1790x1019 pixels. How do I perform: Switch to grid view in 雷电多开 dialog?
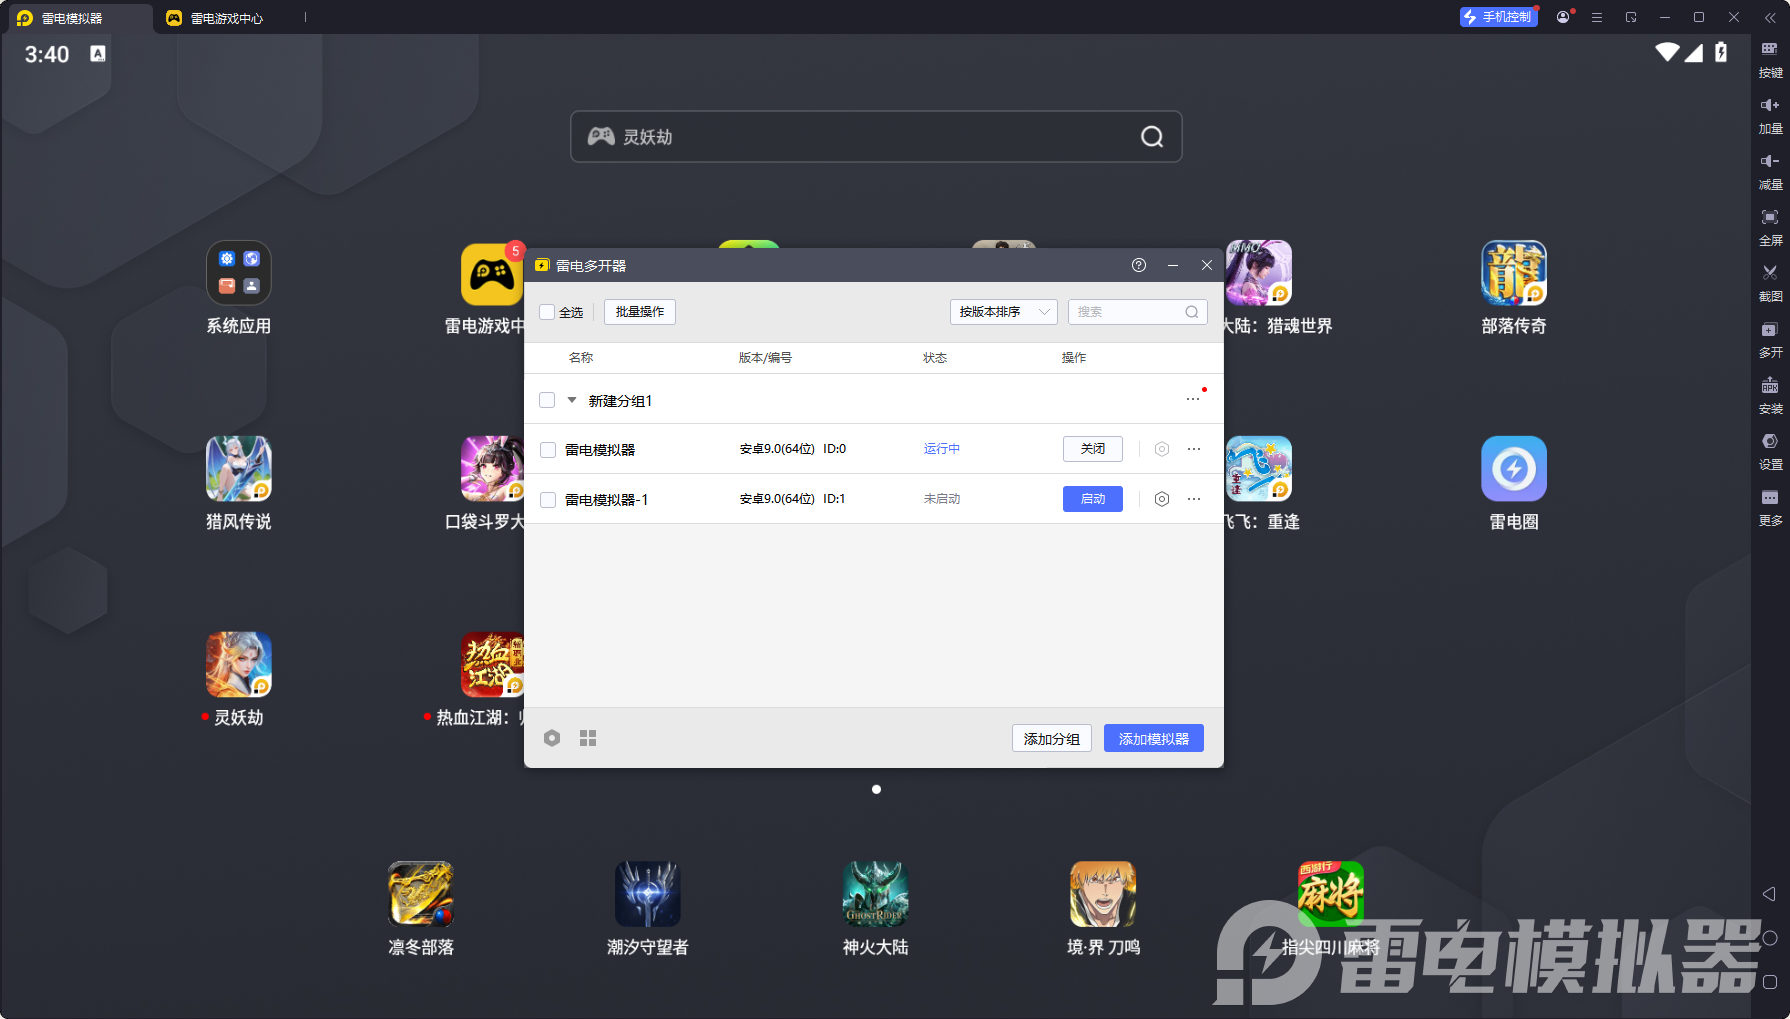[x=588, y=738]
